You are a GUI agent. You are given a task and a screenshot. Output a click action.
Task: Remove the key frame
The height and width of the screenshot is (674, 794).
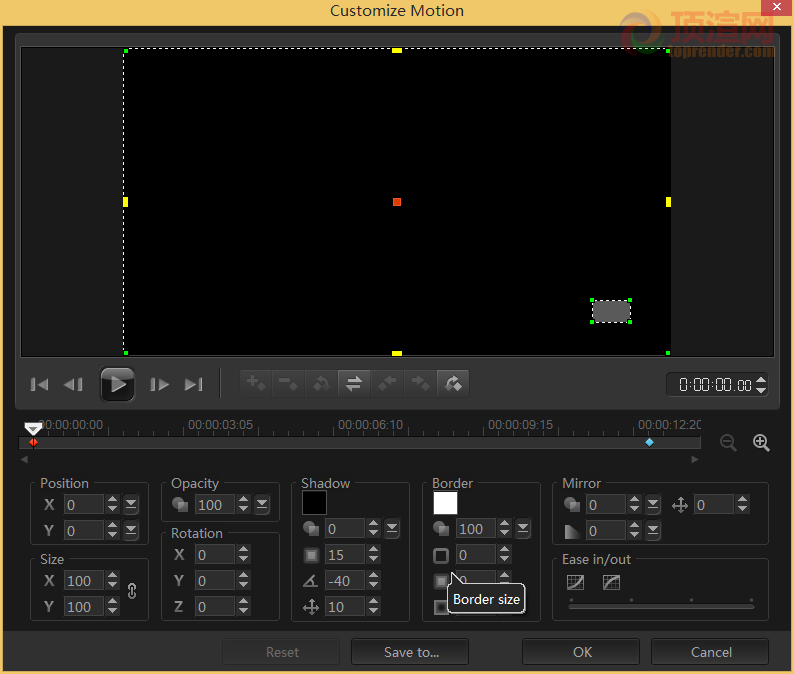(x=289, y=383)
